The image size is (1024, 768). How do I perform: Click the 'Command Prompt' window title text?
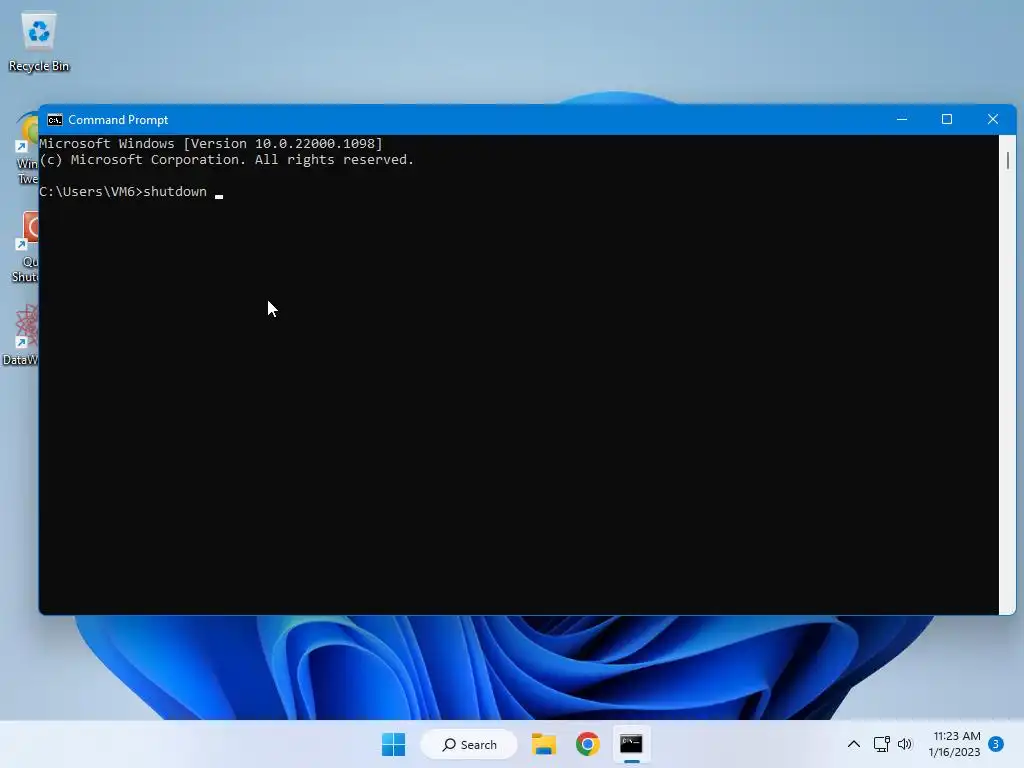(x=118, y=120)
